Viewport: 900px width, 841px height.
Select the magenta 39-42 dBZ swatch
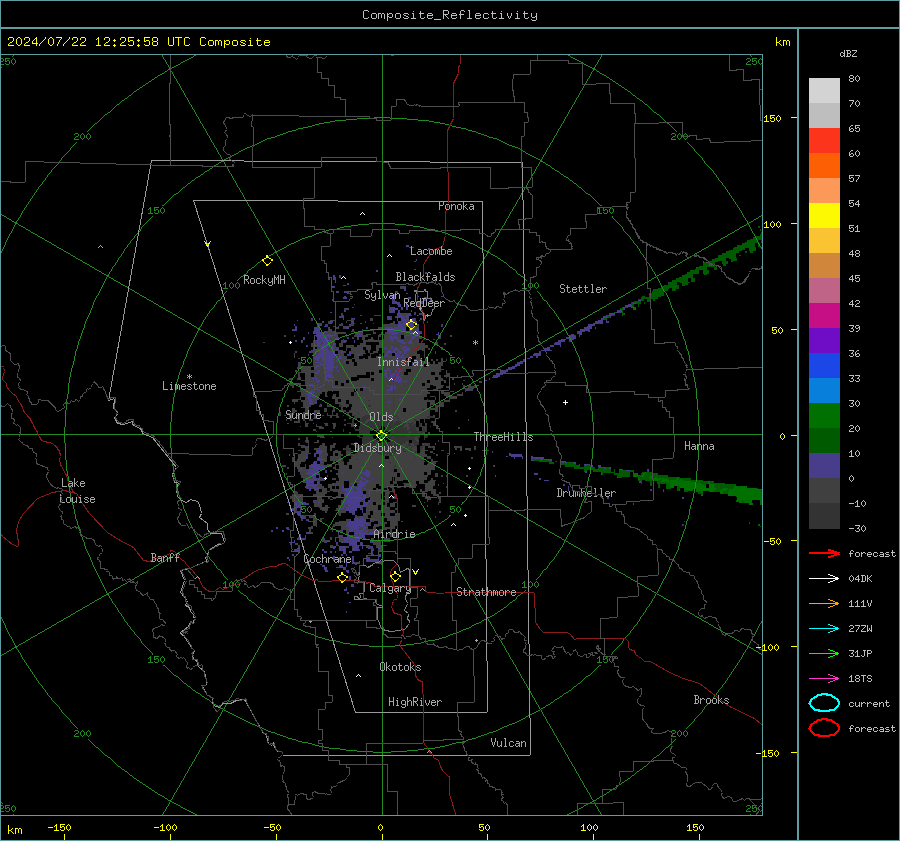(824, 316)
